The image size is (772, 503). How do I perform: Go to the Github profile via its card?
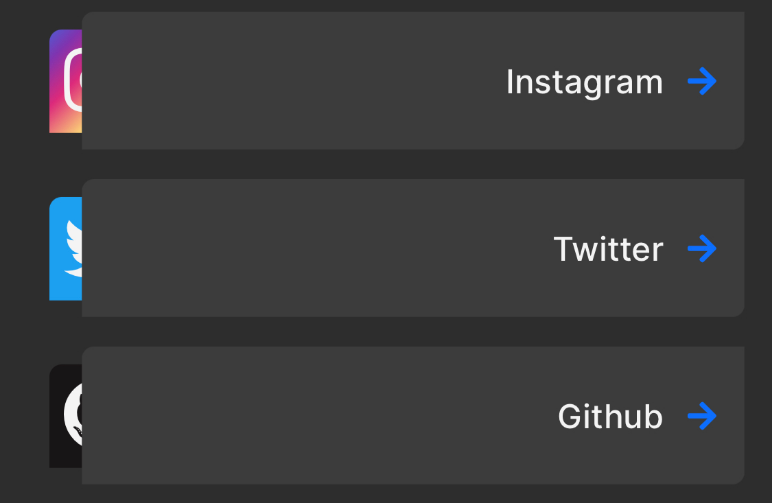click(x=413, y=415)
